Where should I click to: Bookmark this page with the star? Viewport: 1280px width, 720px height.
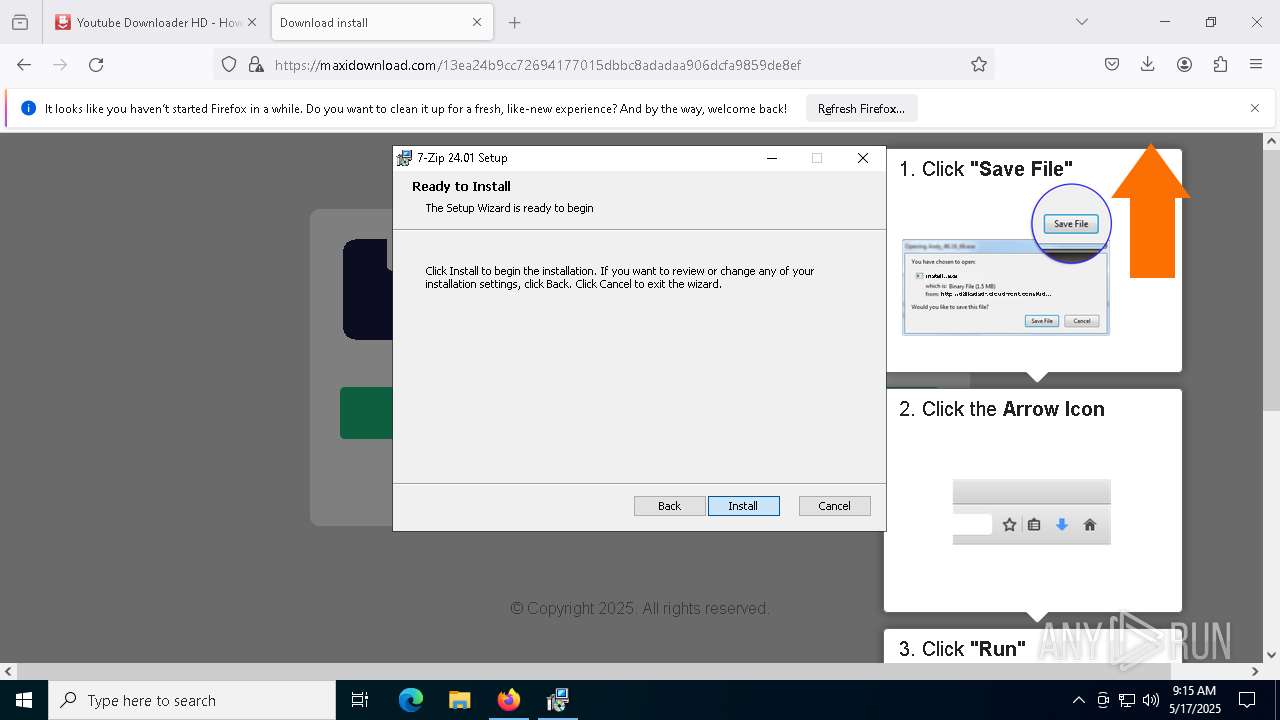(979, 65)
